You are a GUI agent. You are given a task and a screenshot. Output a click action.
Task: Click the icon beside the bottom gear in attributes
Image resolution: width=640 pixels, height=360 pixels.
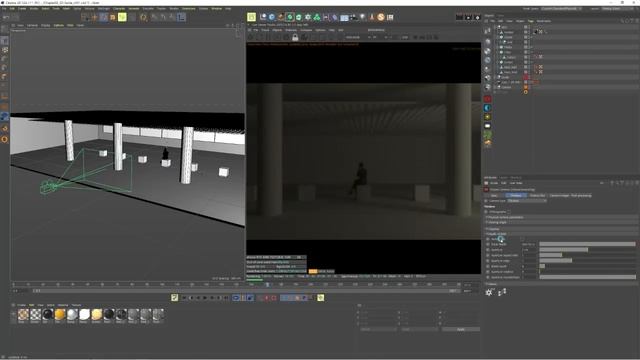point(502,292)
